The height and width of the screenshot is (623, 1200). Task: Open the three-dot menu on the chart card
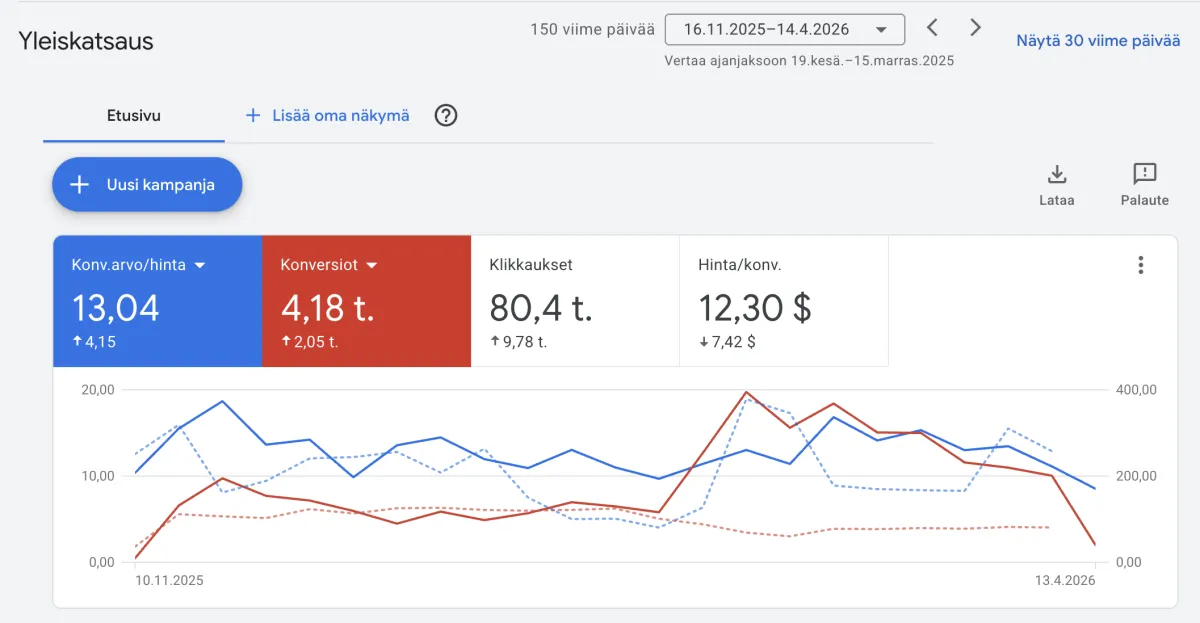click(x=1141, y=265)
